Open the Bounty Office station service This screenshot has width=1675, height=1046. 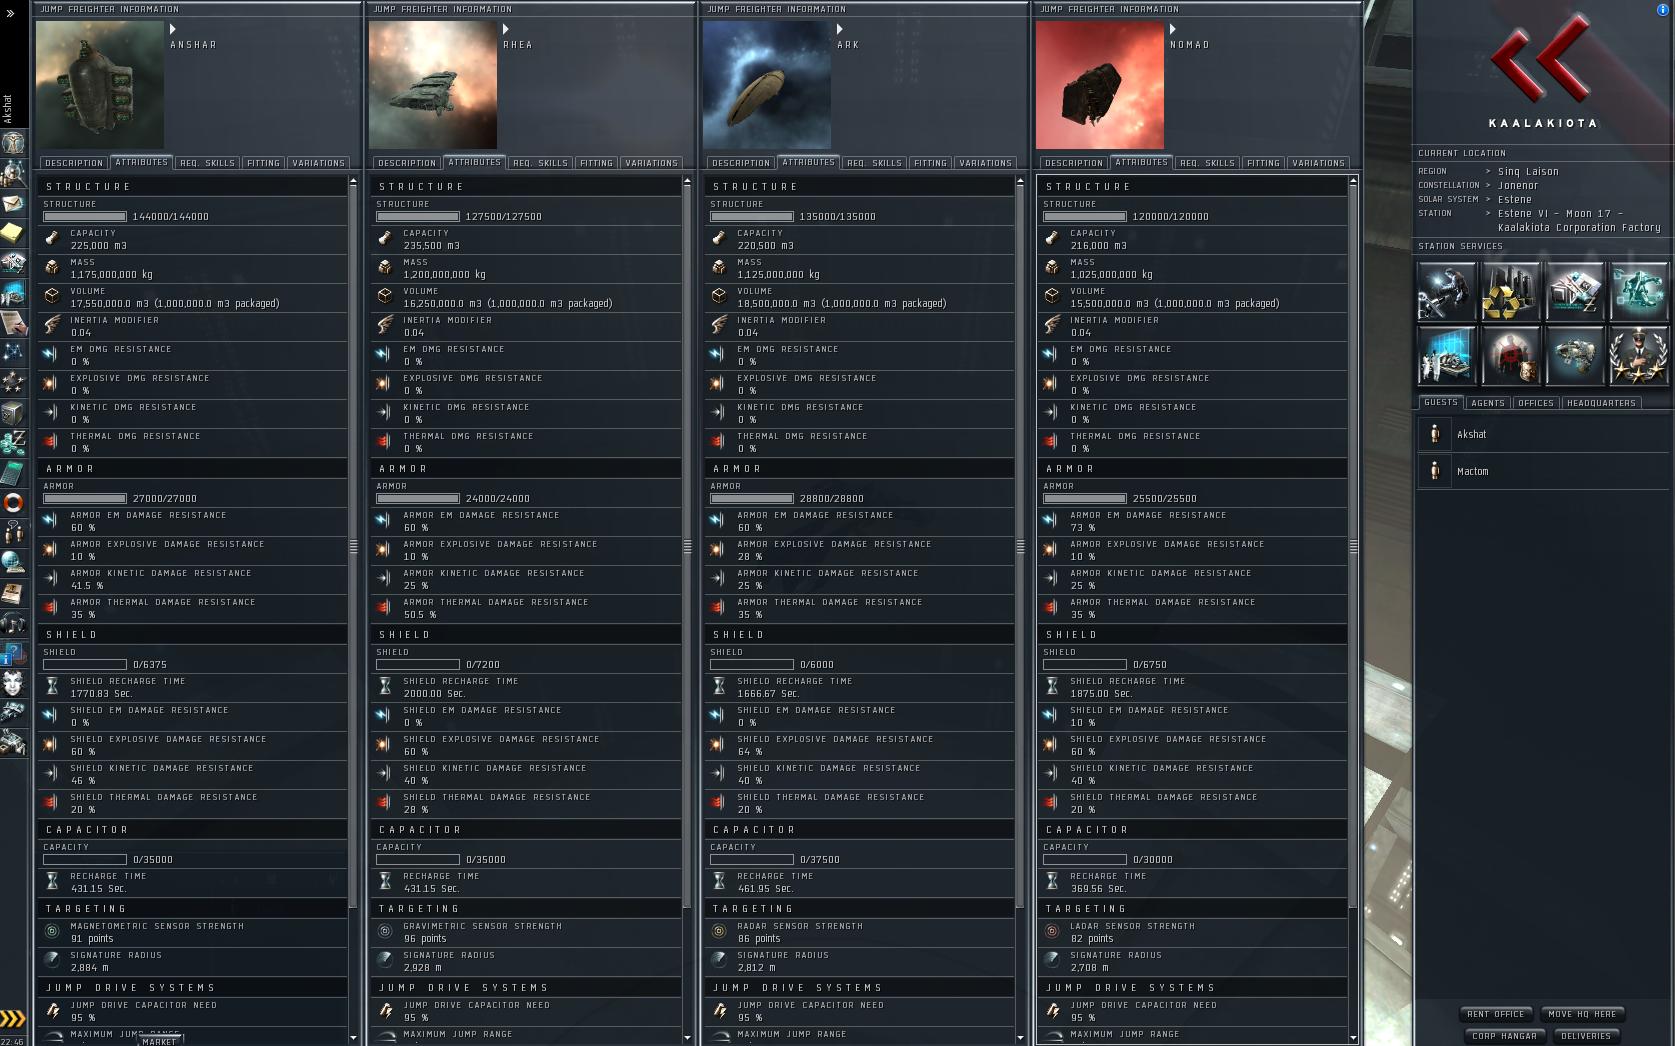pos(1510,355)
